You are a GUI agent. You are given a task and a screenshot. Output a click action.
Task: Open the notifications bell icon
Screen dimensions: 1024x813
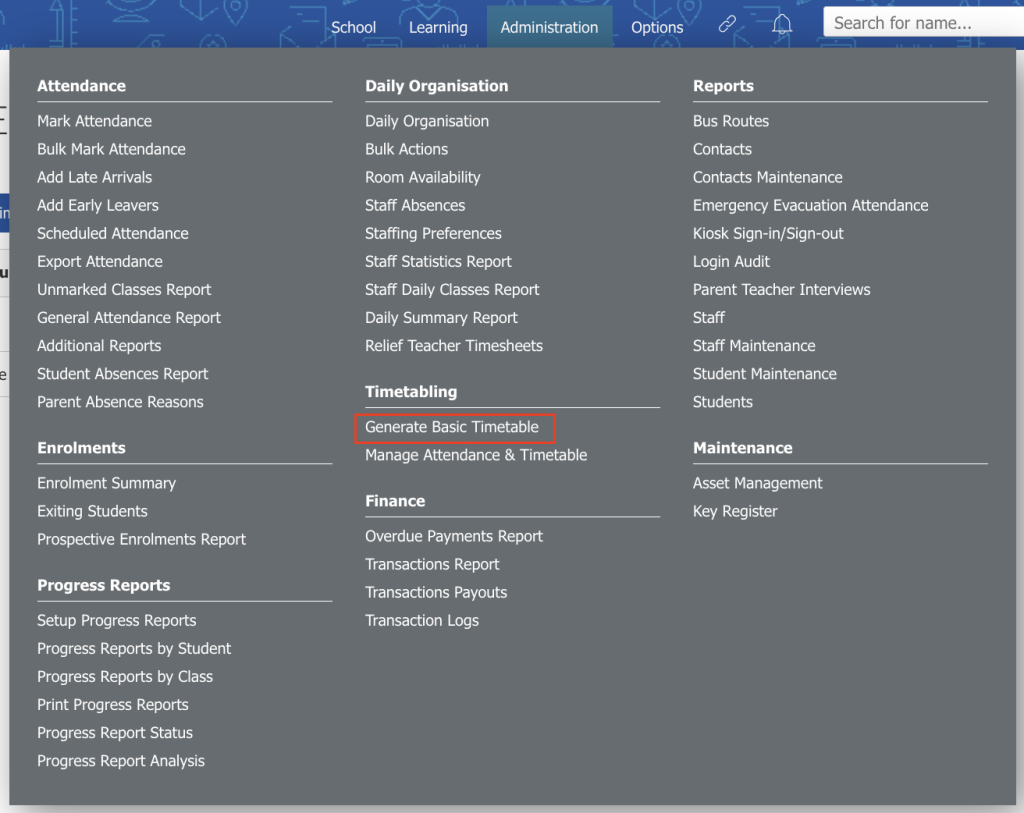(x=782, y=24)
